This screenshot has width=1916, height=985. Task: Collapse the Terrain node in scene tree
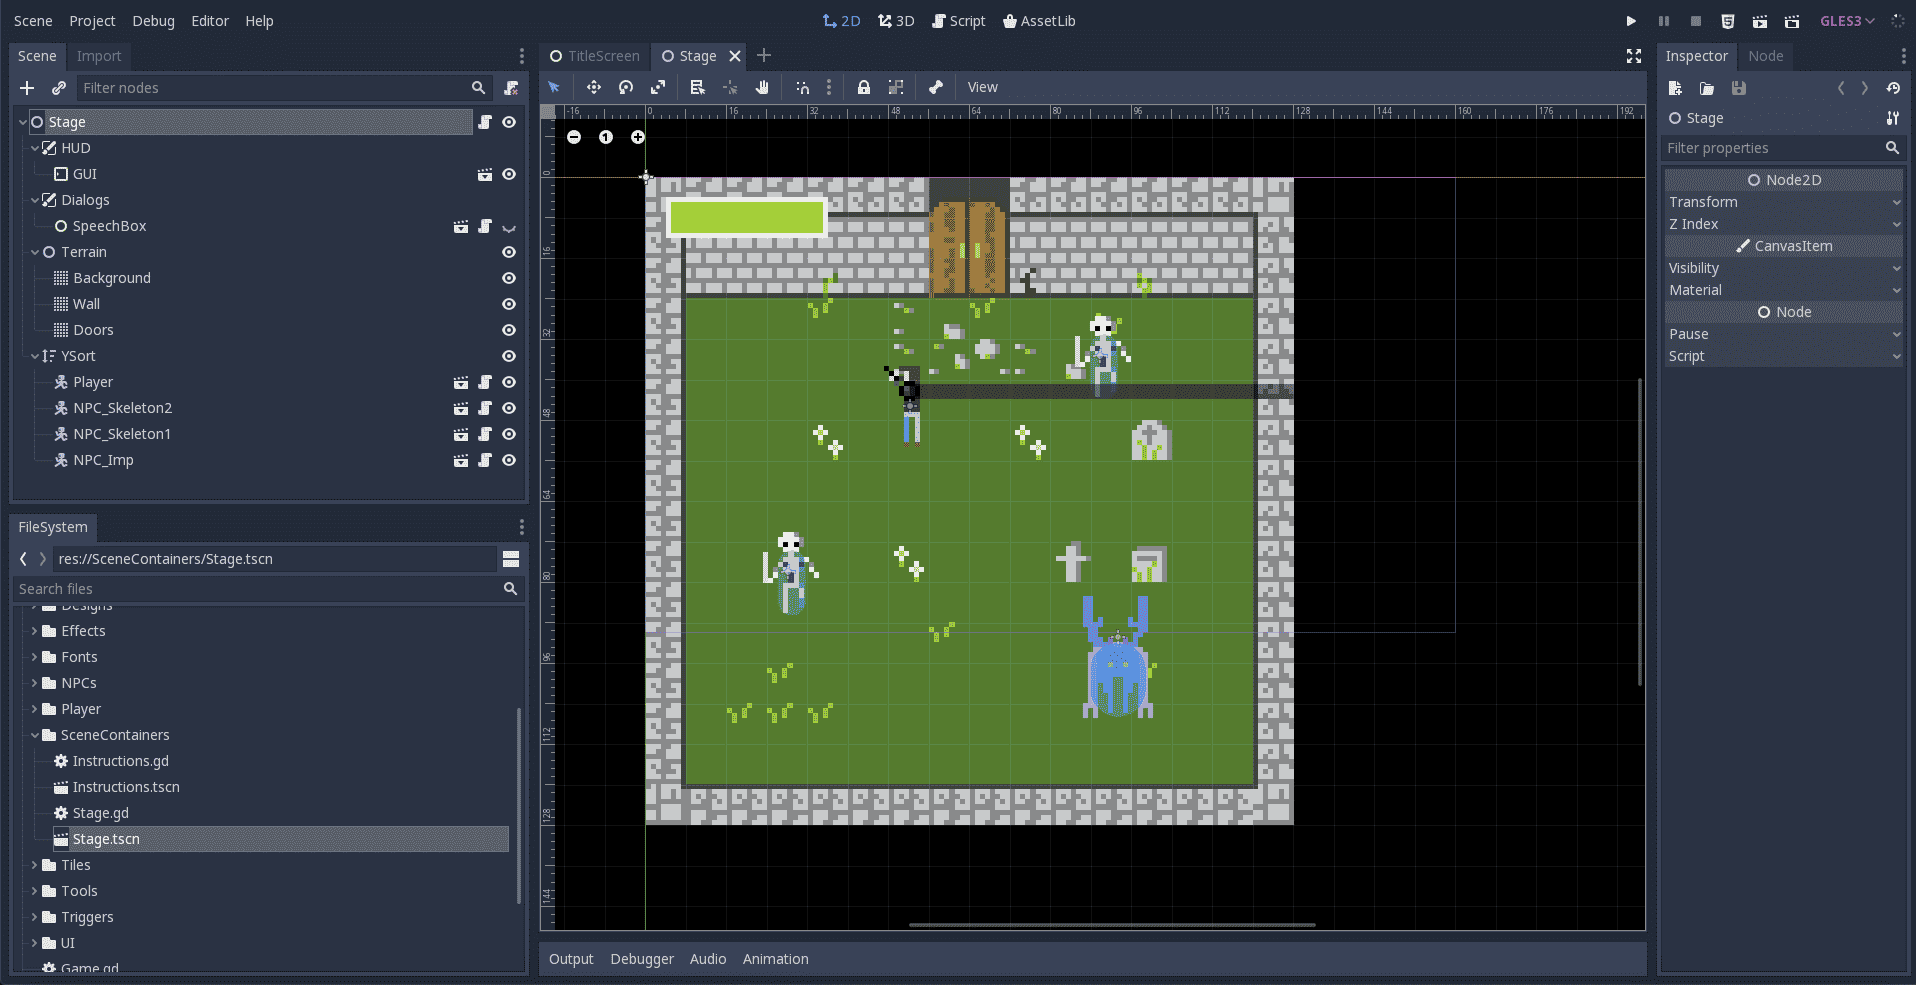point(35,252)
